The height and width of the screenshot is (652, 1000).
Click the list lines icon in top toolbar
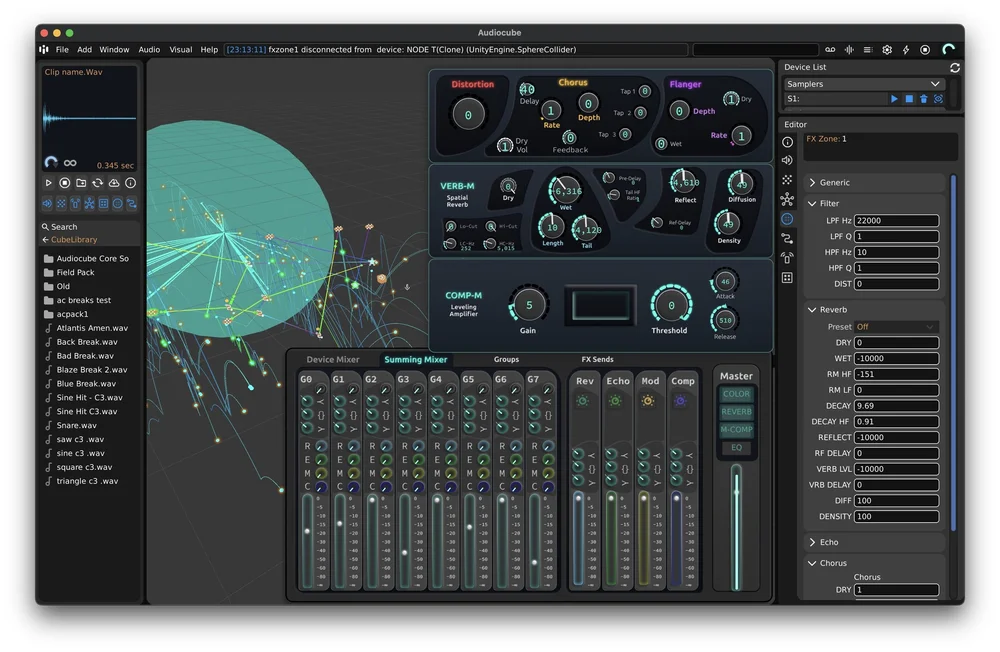pyautogui.click(x=868, y=49)
